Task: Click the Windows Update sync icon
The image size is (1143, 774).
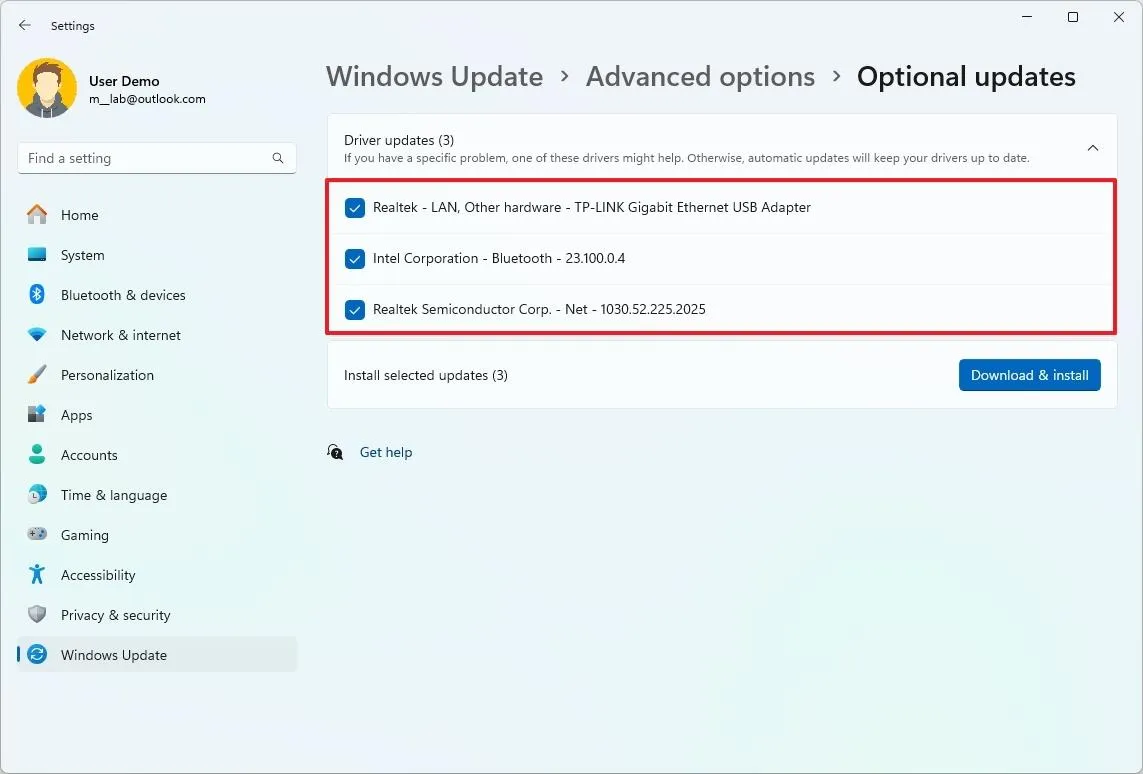Action: [37, 654]
